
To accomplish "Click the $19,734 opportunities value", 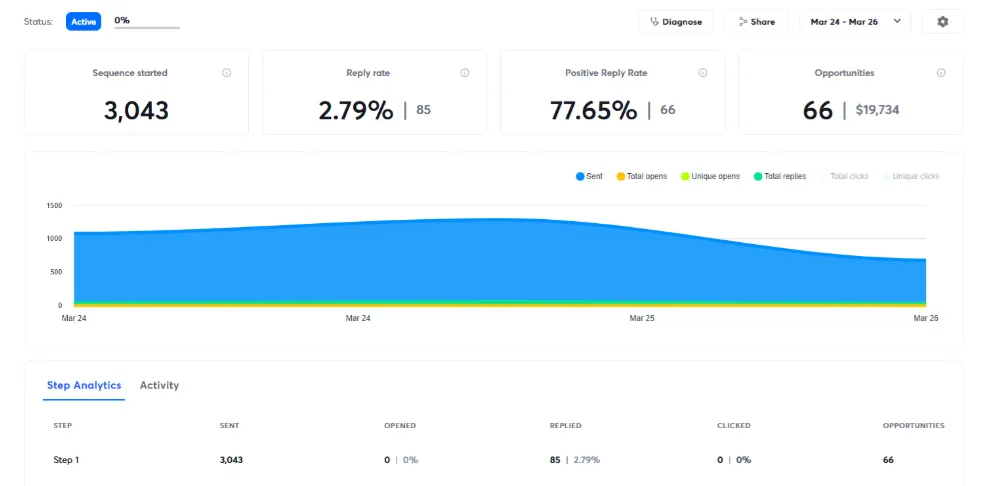I will tap(877, 110).
